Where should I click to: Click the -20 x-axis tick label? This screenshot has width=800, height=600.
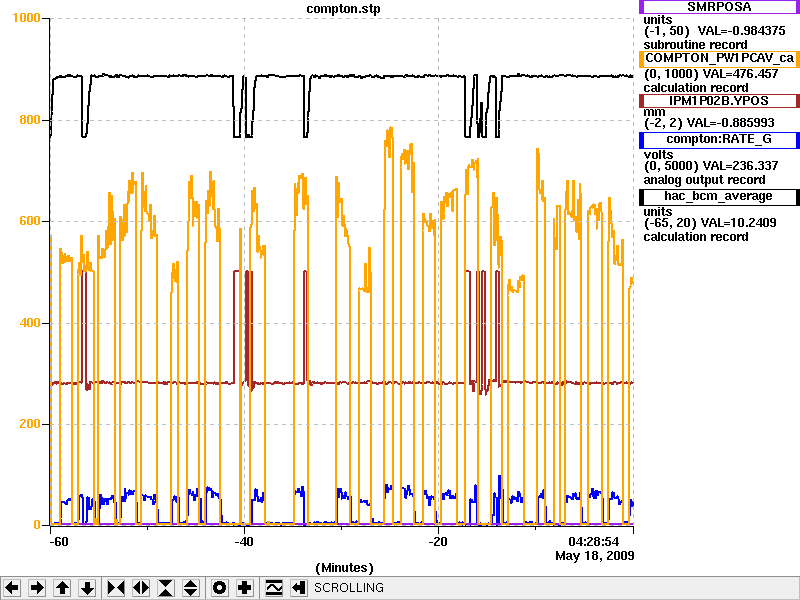[x=438, y=542]
